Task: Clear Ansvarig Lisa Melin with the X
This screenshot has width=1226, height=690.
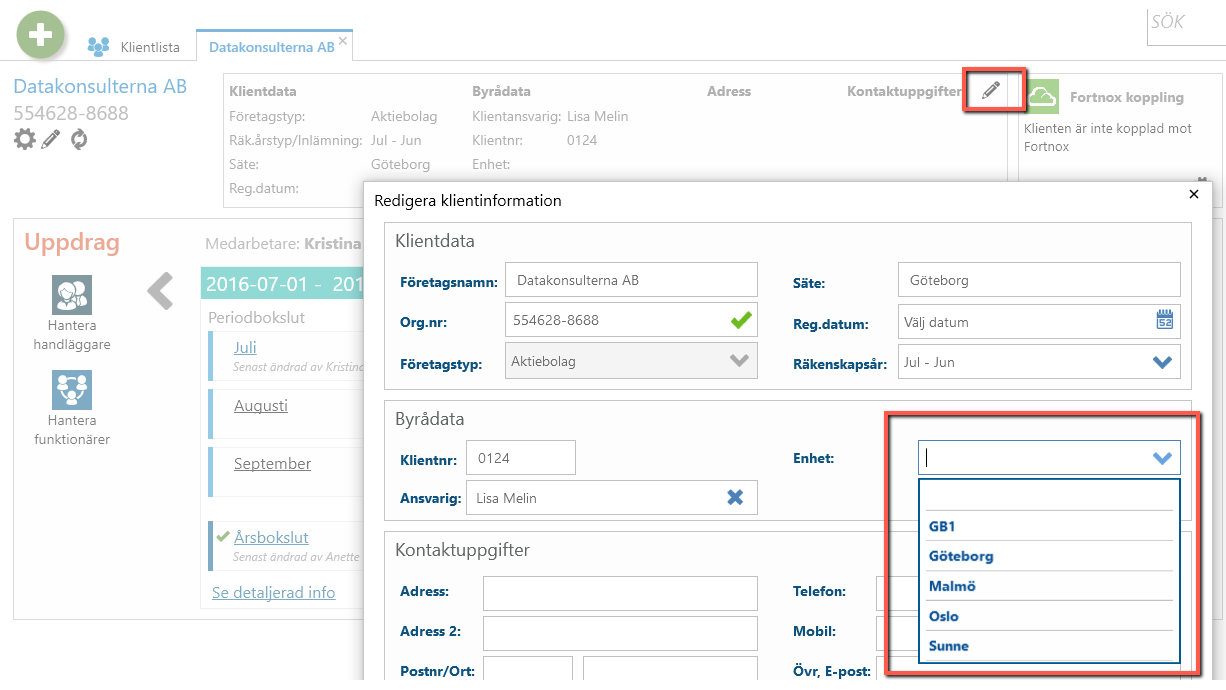Action: tap(735, 497)
